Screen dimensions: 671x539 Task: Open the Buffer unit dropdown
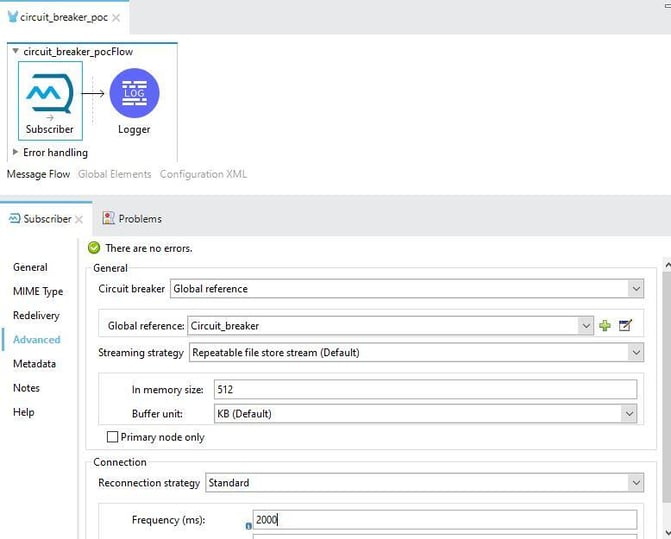tap(629, 414)
